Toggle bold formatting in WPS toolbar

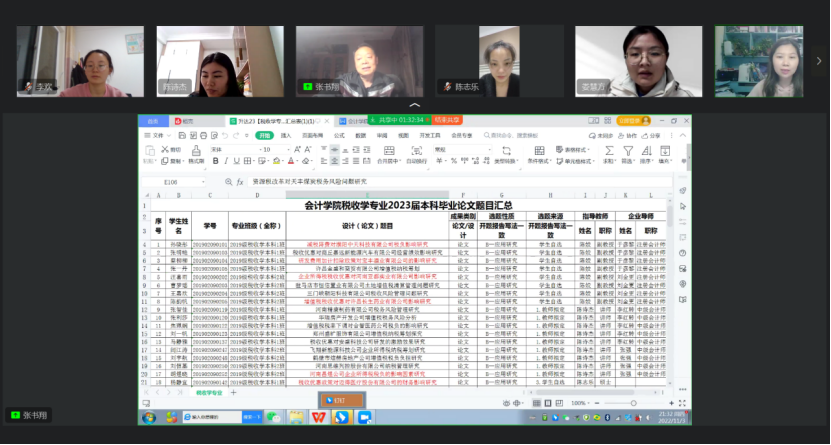click(216, 161)
